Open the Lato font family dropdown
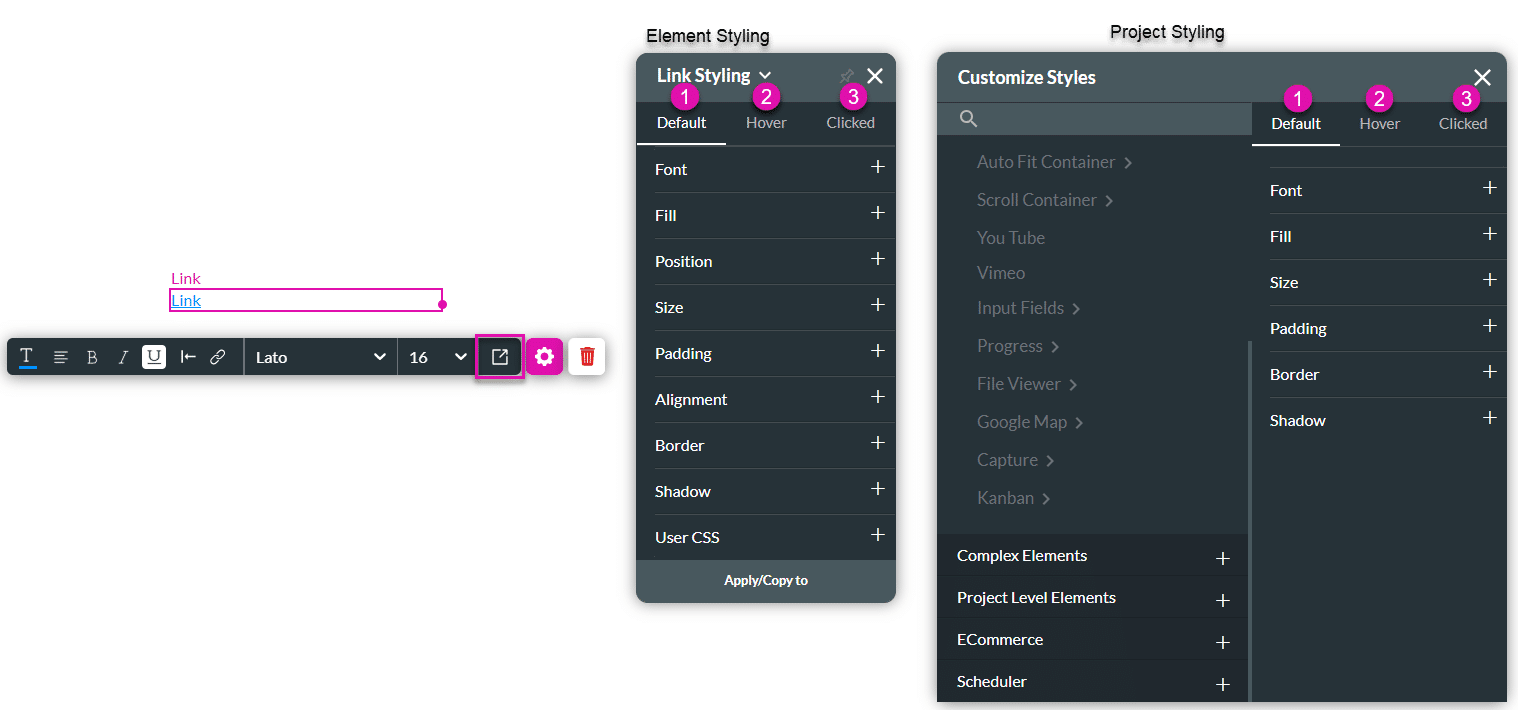Image resolution: width=1518 pixels, height=710 pixels. (x=320, y=356)
